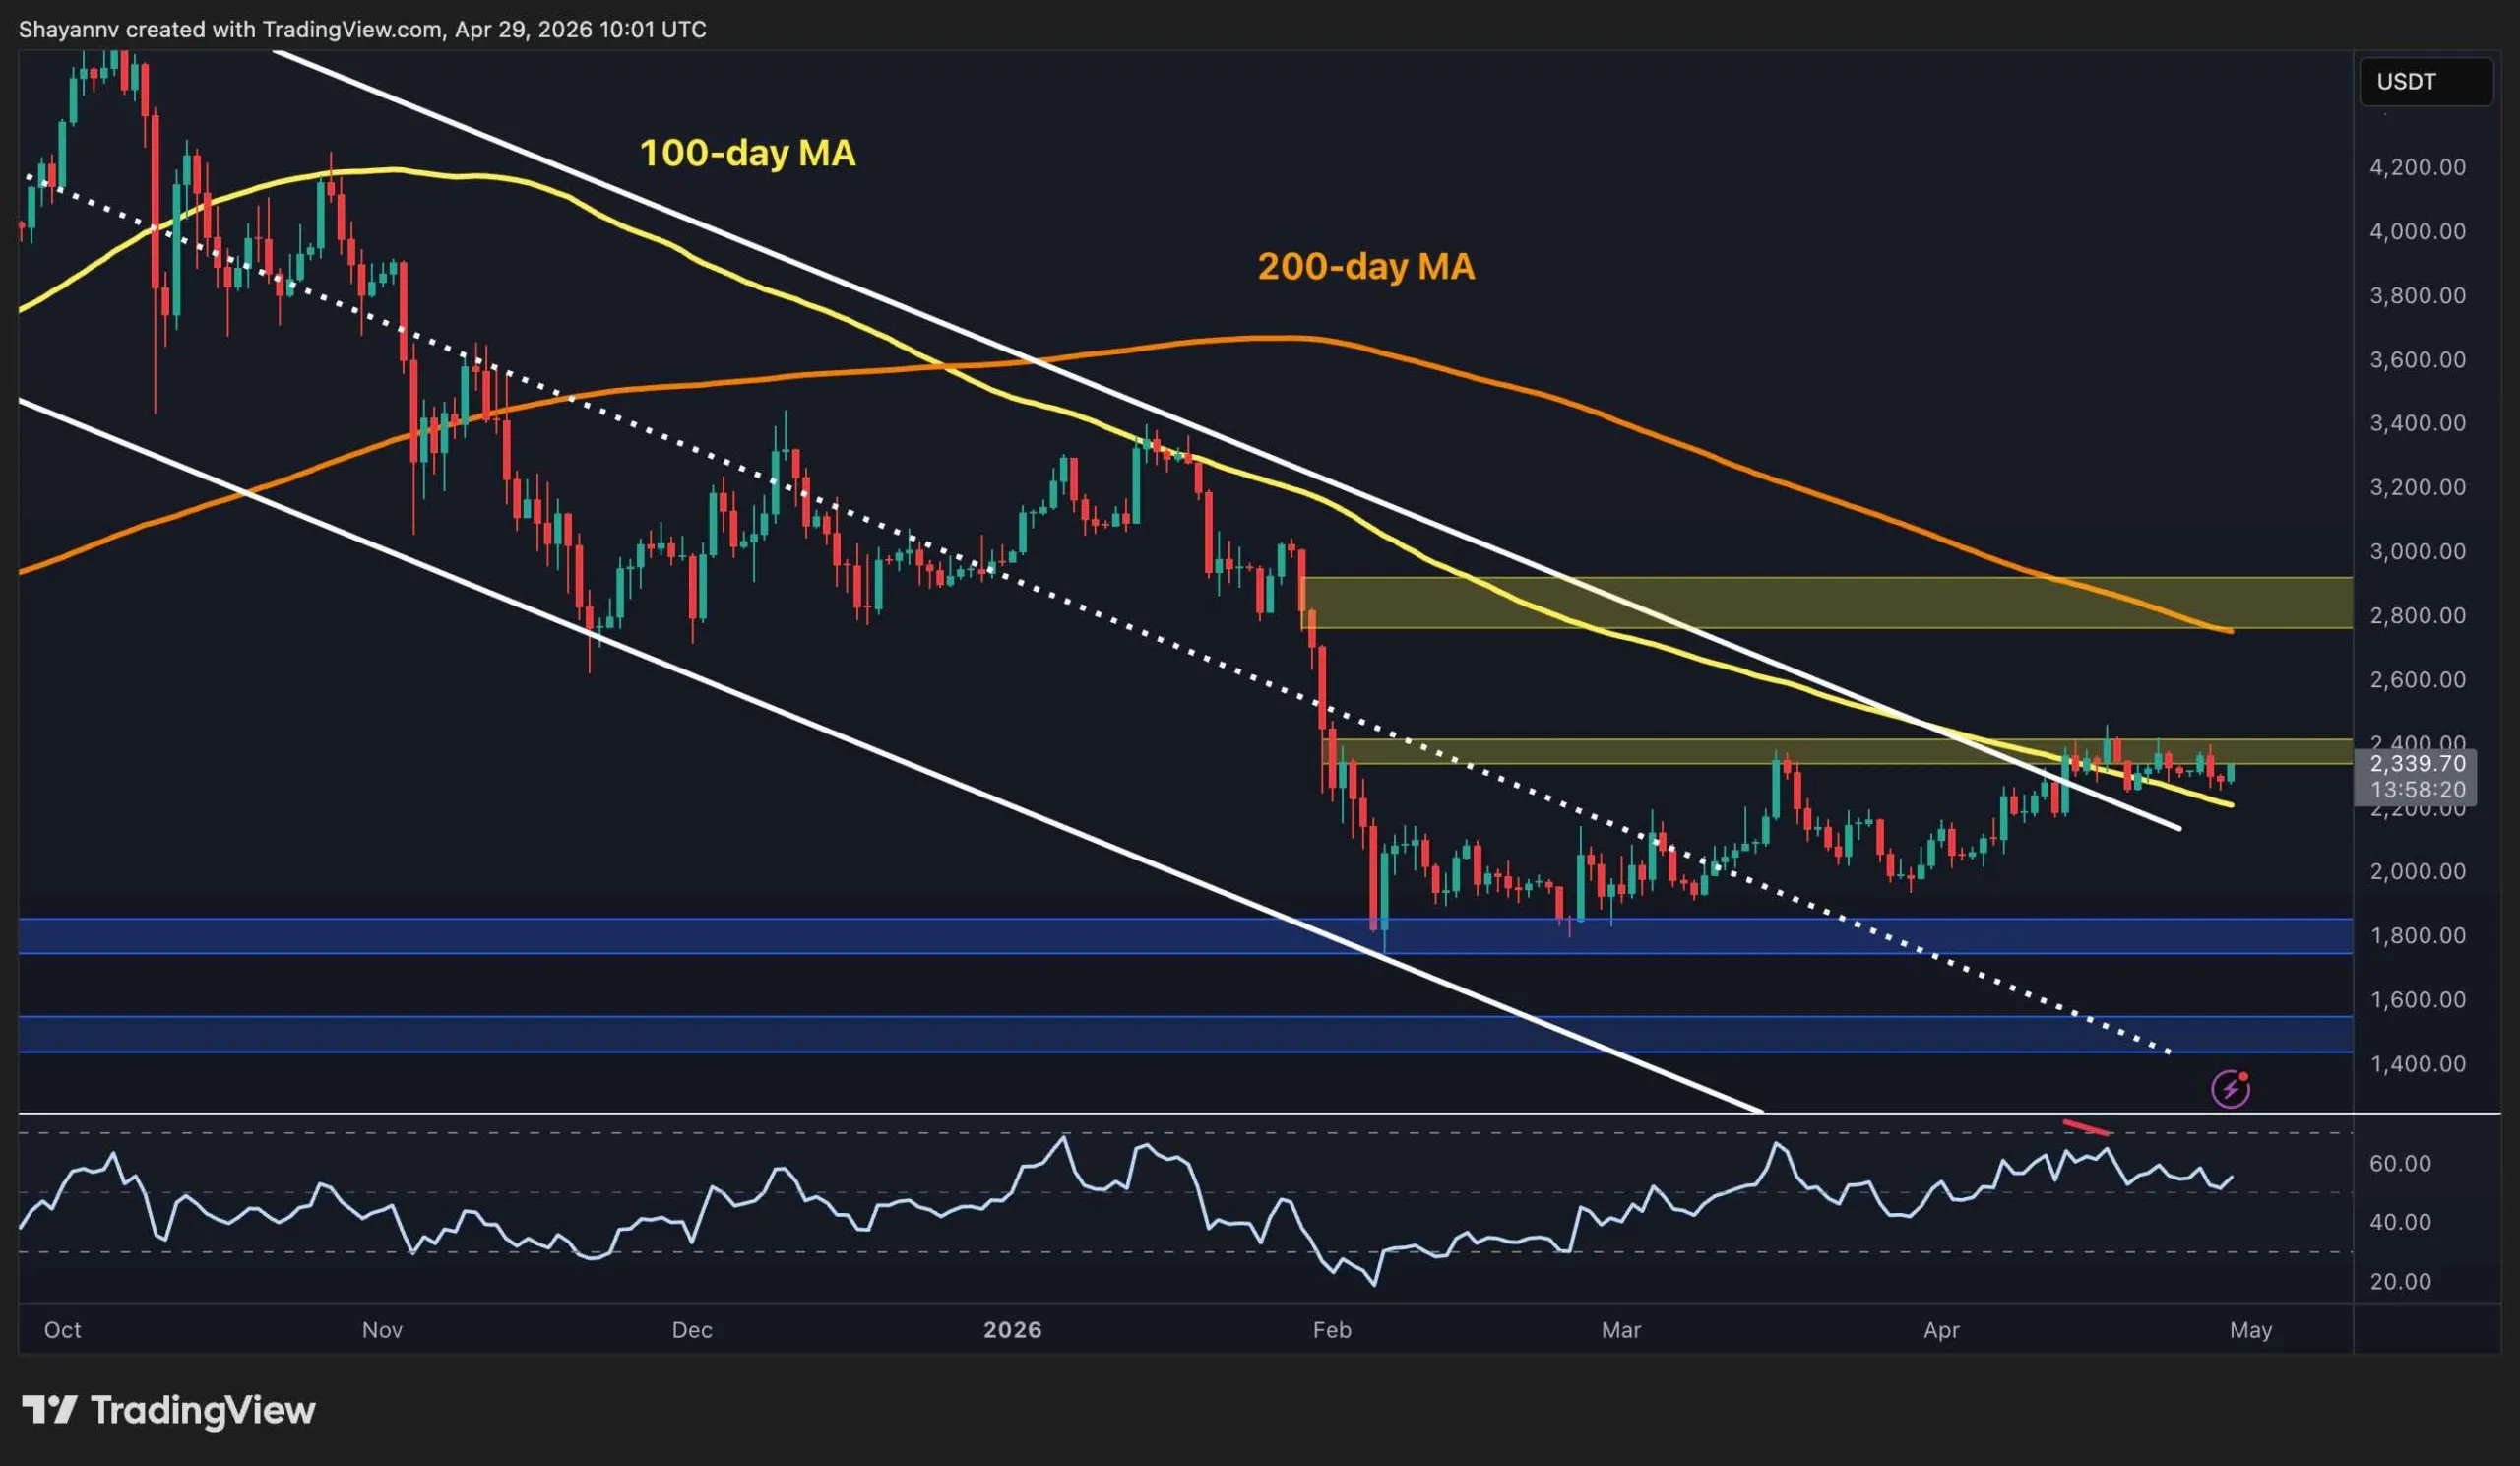Click the TradingView logo icon

coord(49,1410)
